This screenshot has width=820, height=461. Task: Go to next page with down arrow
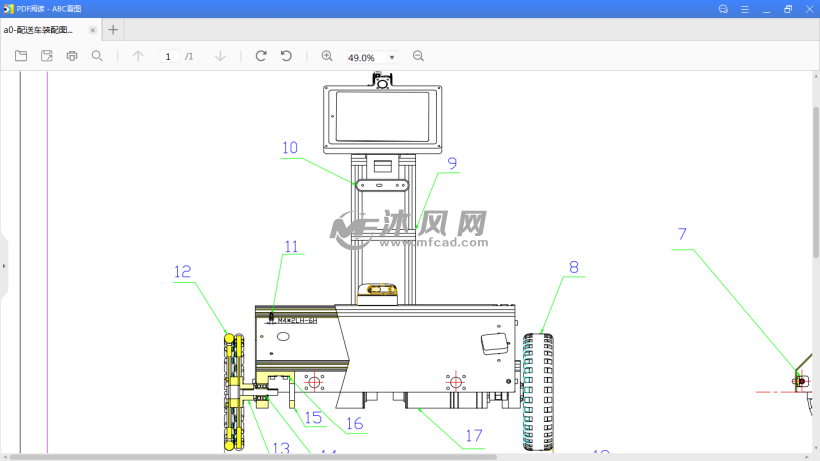point(220,56)
